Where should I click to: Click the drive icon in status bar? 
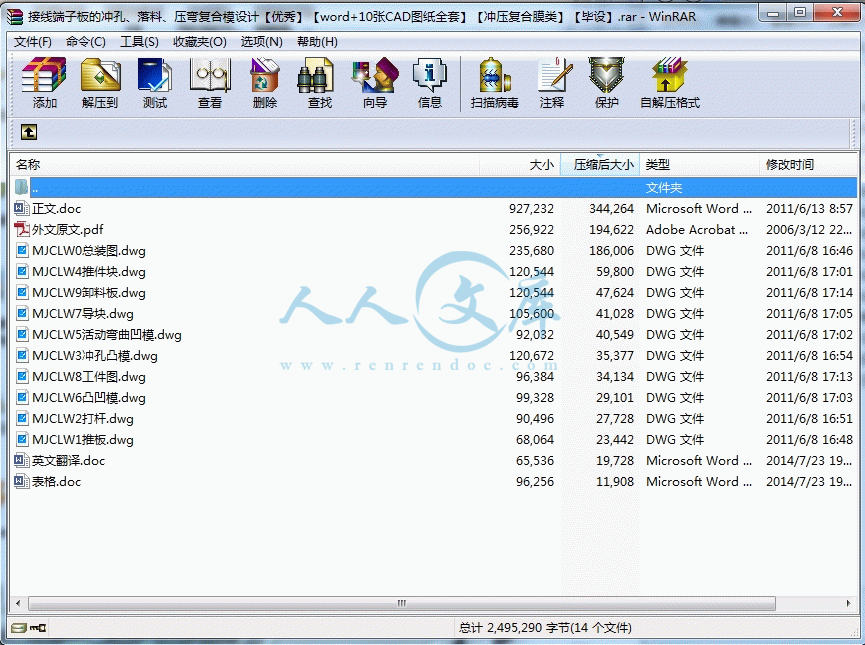pos(19,628)
